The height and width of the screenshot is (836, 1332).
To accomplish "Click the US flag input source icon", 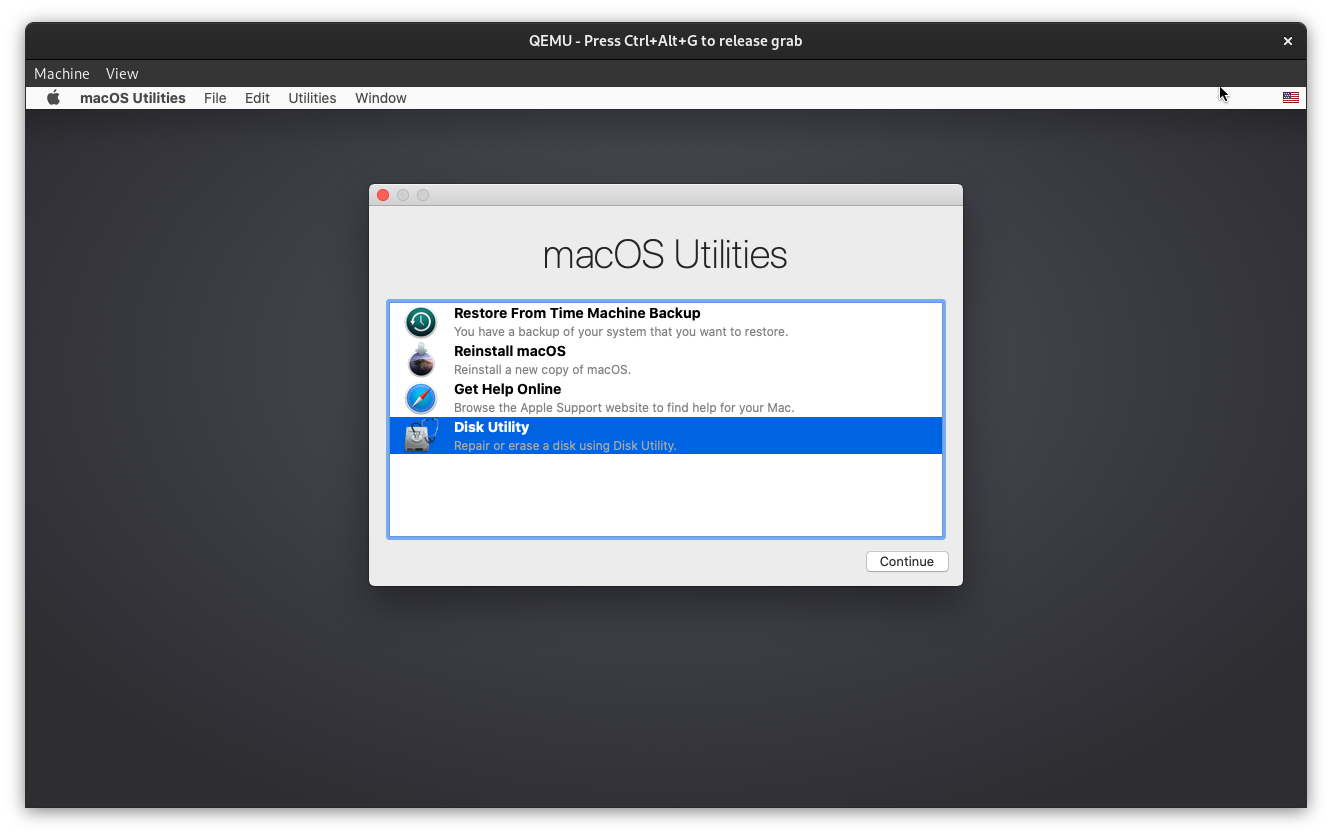I will pyautogui.click(x=1290, y=97).
